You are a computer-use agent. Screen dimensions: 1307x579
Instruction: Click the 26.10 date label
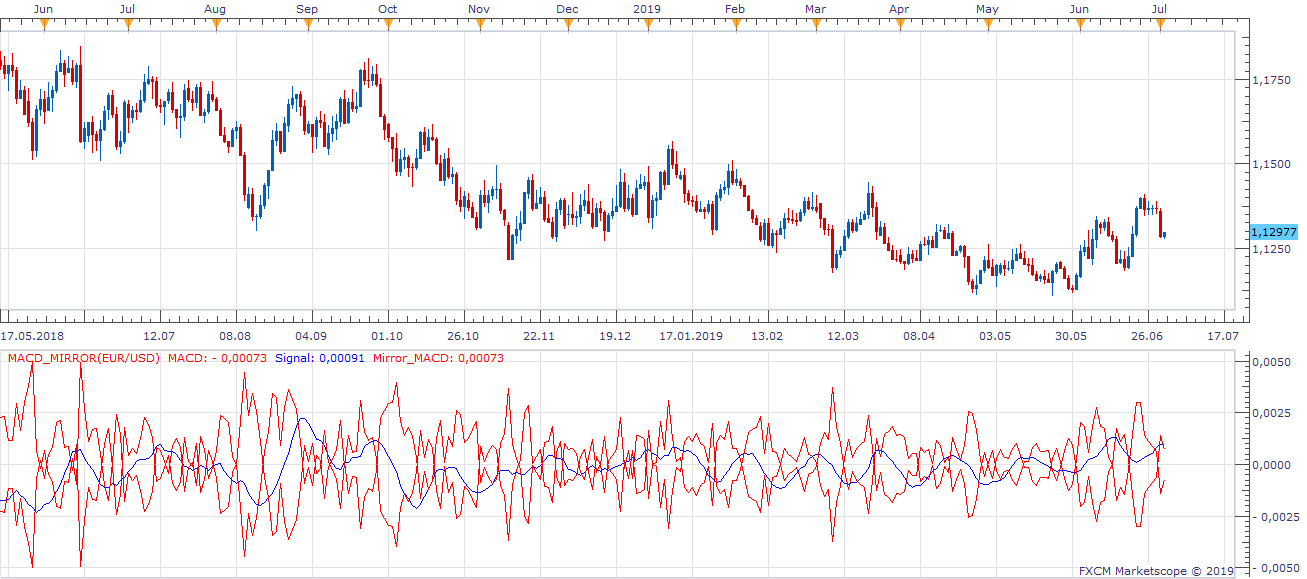click(463, 337)
